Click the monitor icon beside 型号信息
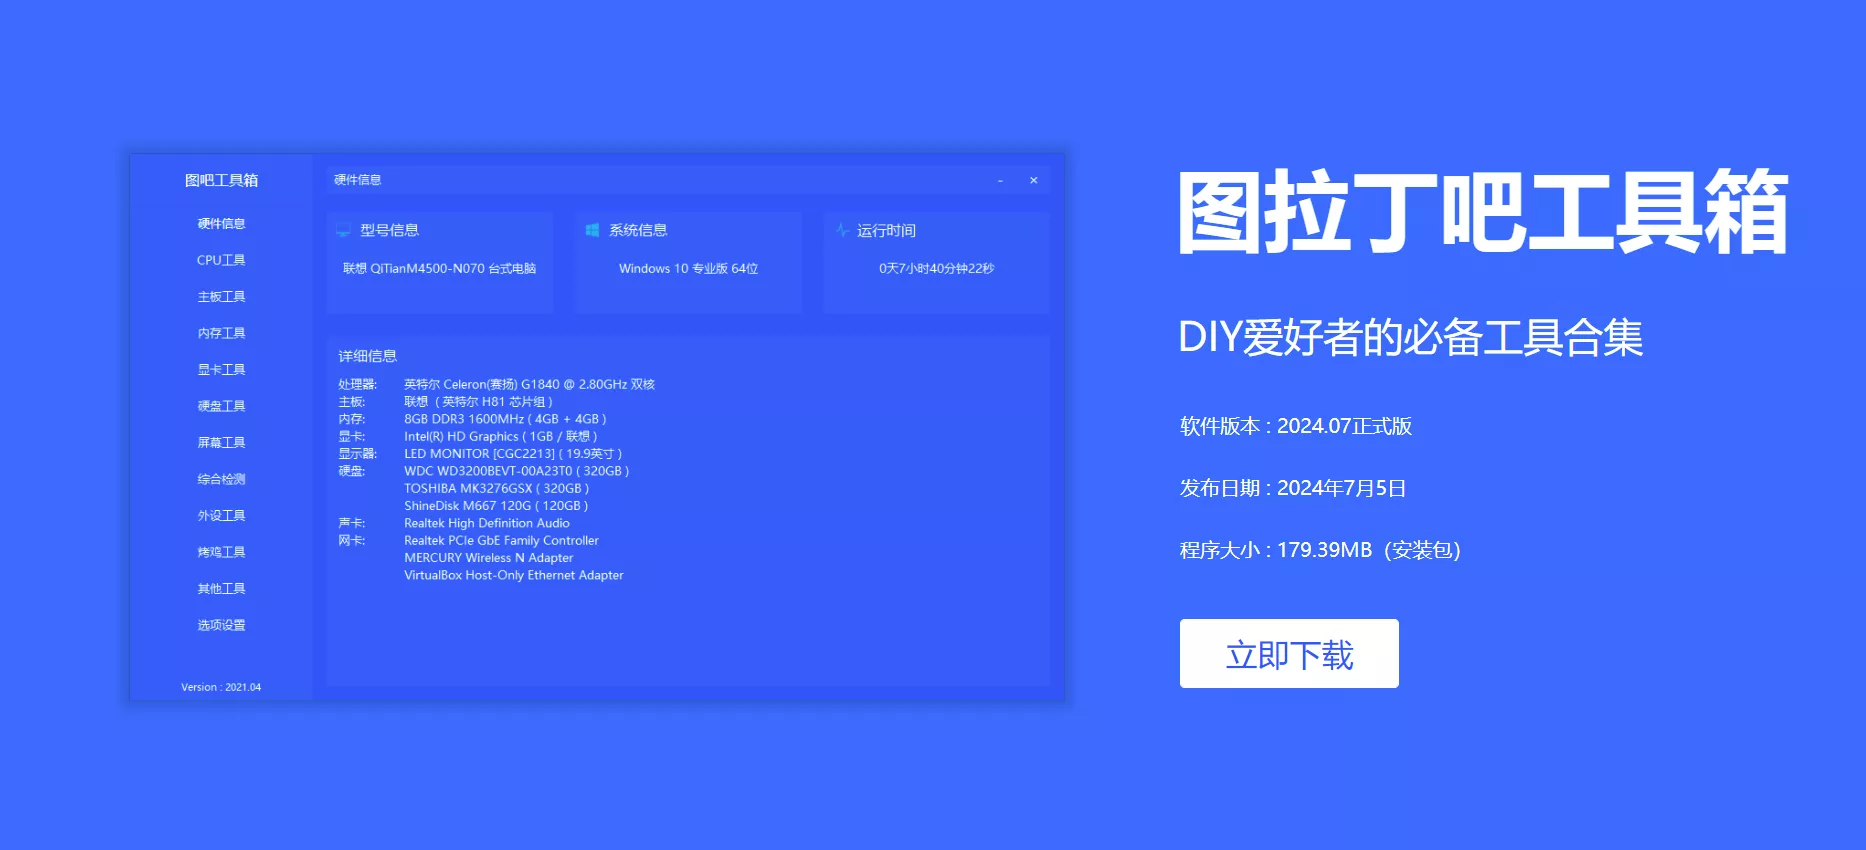The image size is (1866, 850). coord(343,230)
